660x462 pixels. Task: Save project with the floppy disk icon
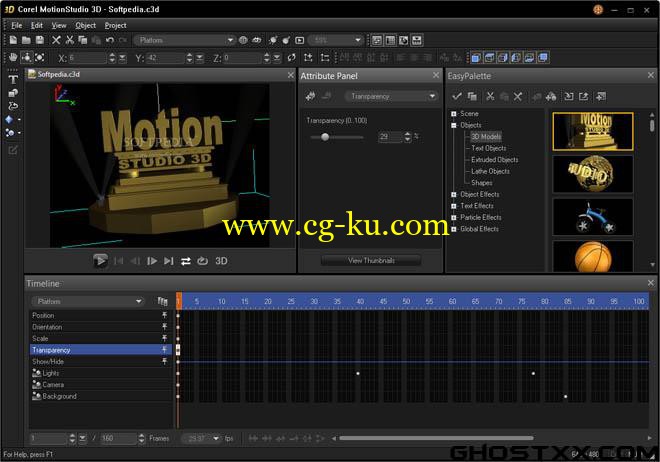(x=40, y=40)
